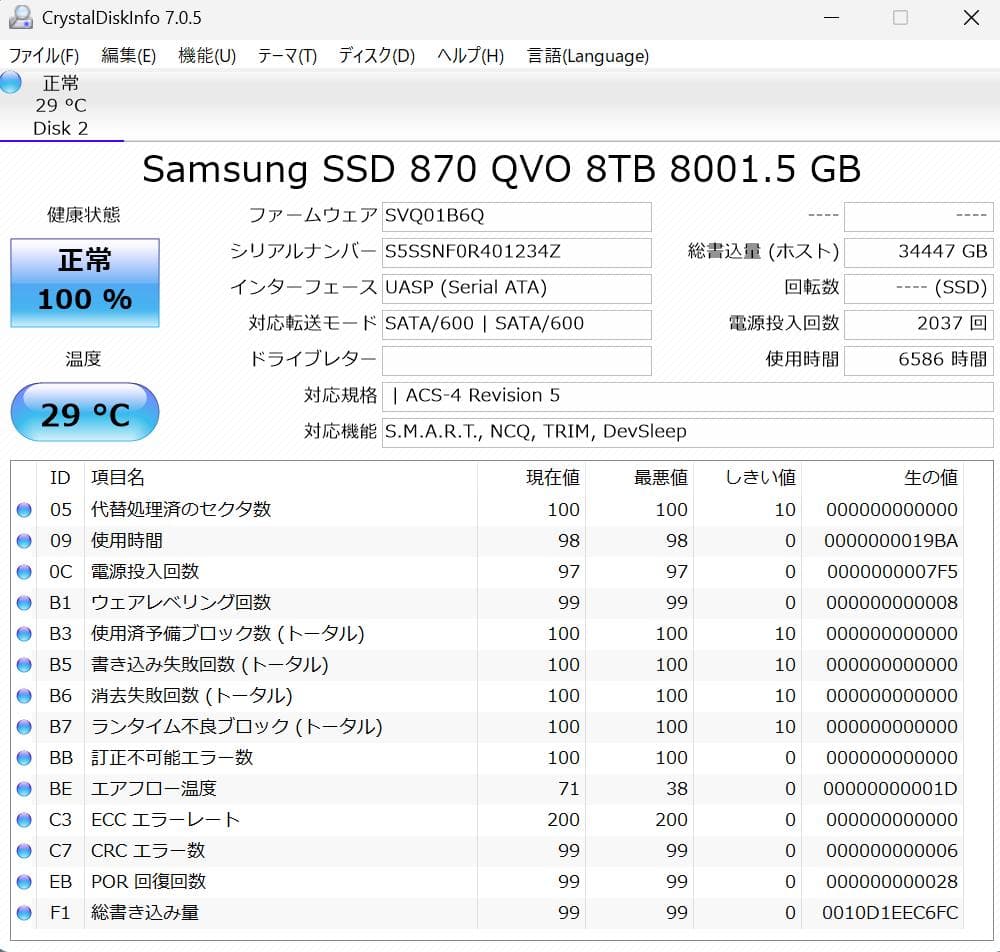Viewport: 1000px width, 952px height.
Task: Click the blue status icon beside attribute 05
Action: pyautogui.click(x=23, y=510)
